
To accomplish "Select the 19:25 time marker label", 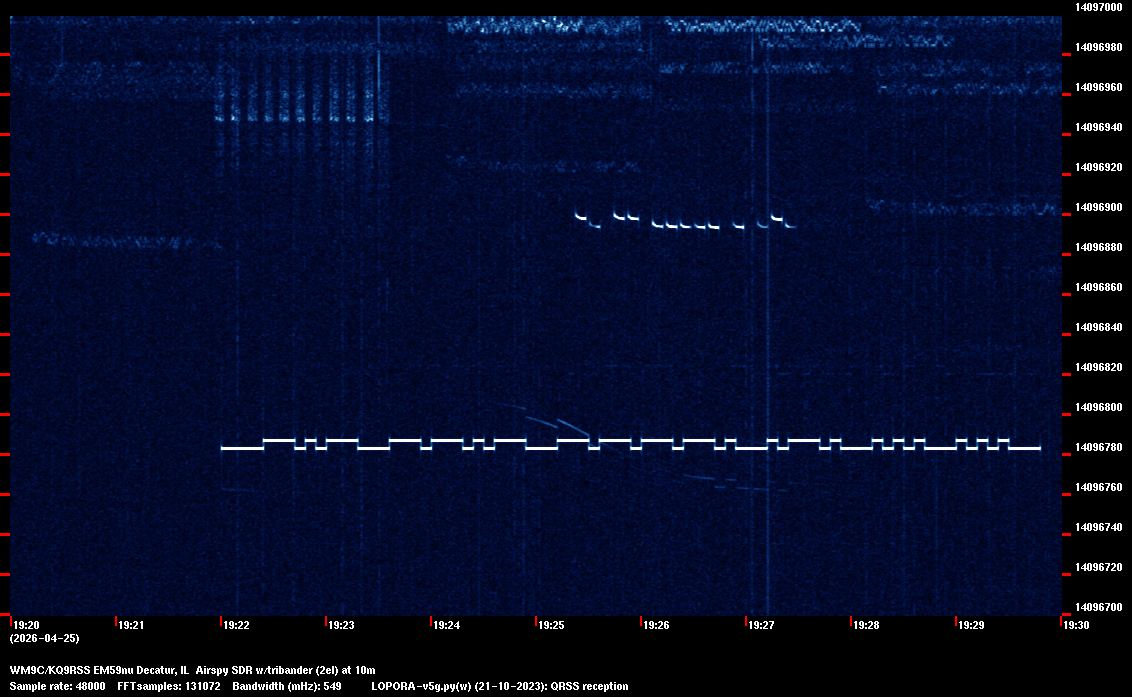I will pos(551,625).
